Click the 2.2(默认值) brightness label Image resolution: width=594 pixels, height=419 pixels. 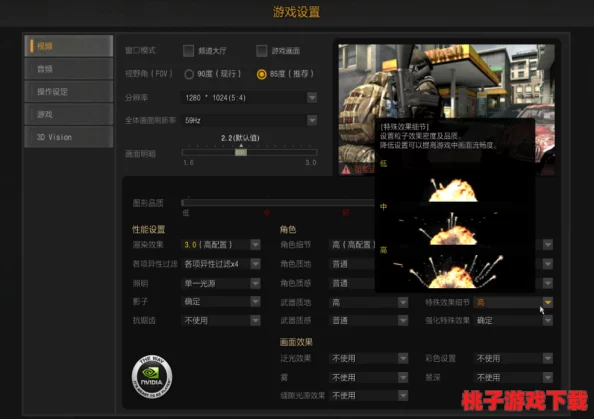(x=240, y=138)
